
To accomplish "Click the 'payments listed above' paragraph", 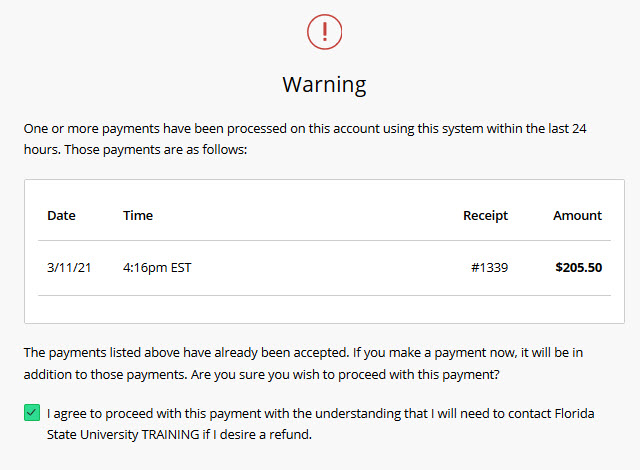I will click(303, 364).
